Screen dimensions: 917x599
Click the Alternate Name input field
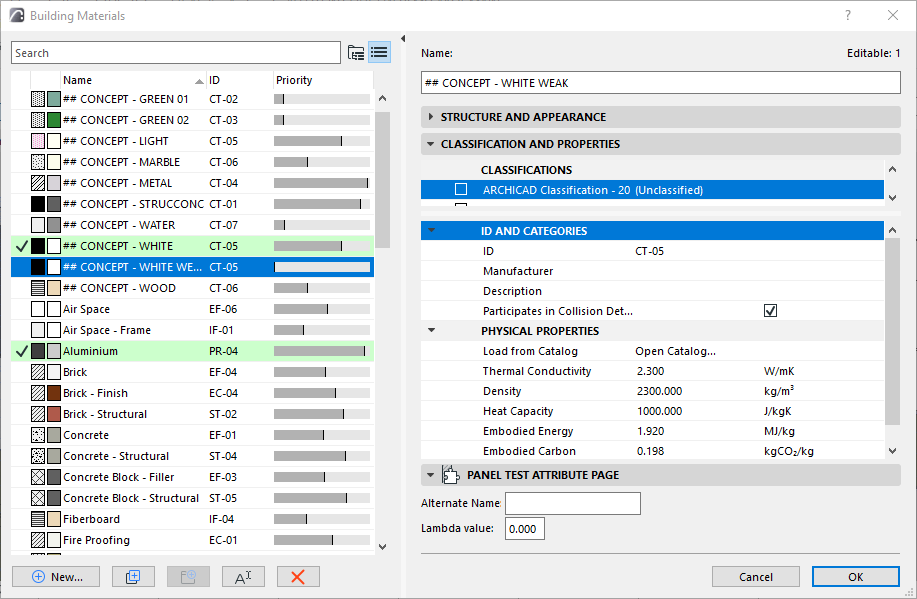tap(573, 503)
